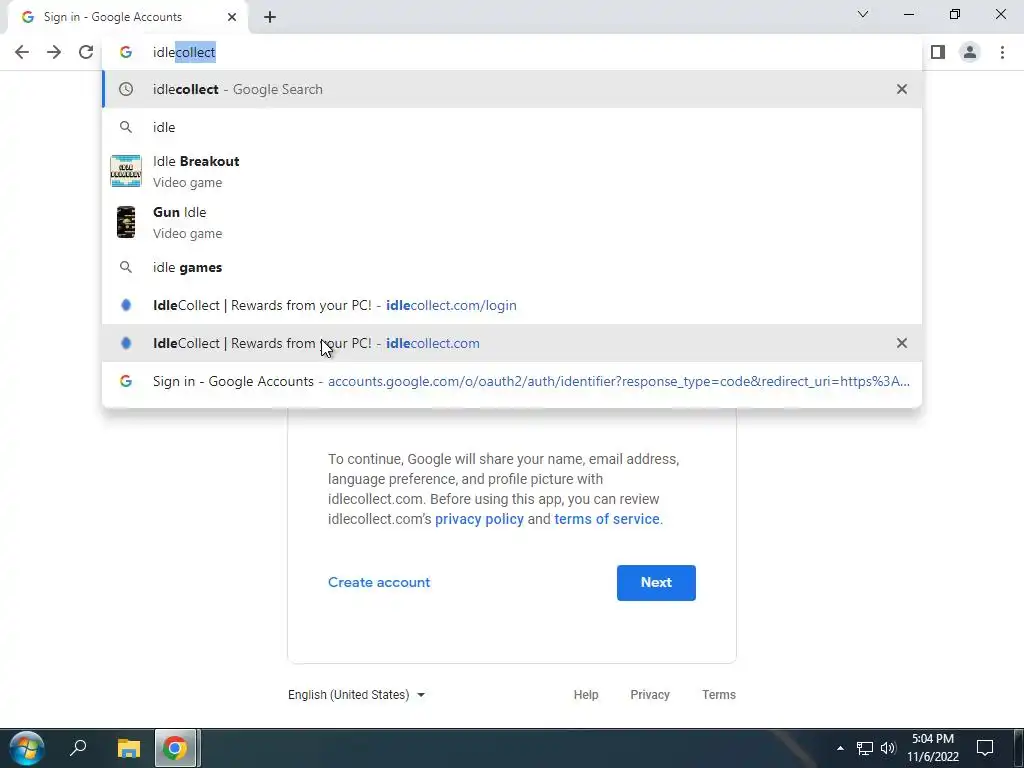Open the tab search chevron in title bar
Viewport: 1024px width, 768px height.
point(863,14)
